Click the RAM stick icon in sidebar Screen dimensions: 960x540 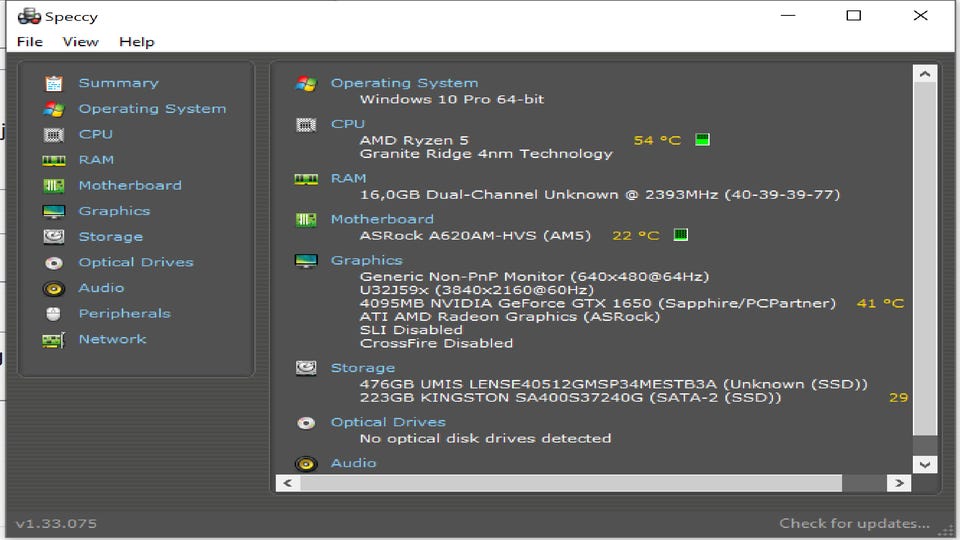[54, 160]
